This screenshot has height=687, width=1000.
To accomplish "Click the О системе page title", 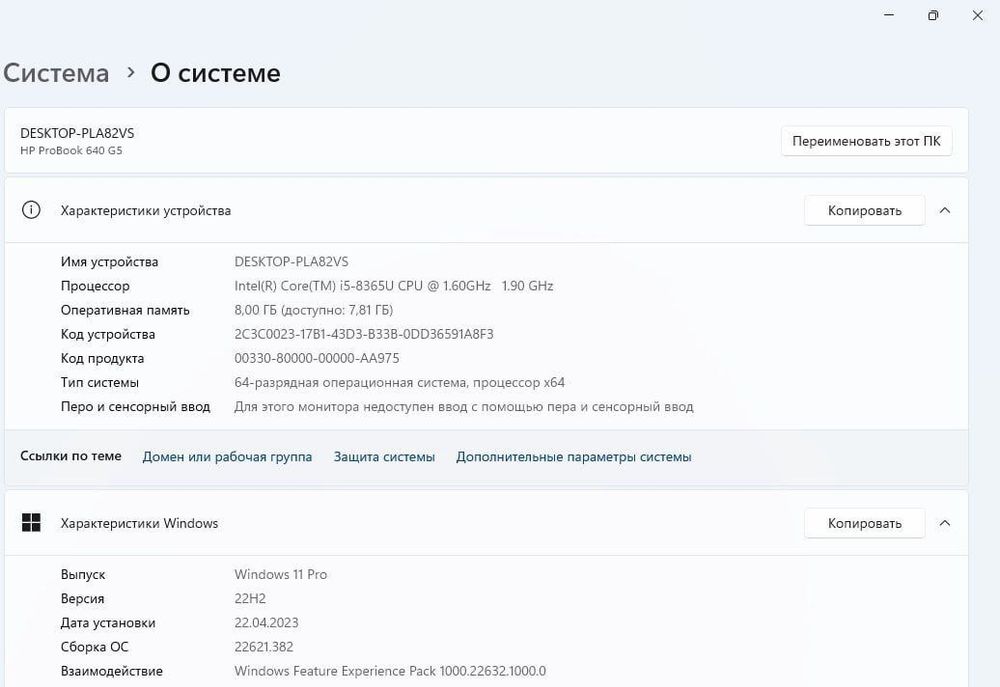I will coord(216,73).
